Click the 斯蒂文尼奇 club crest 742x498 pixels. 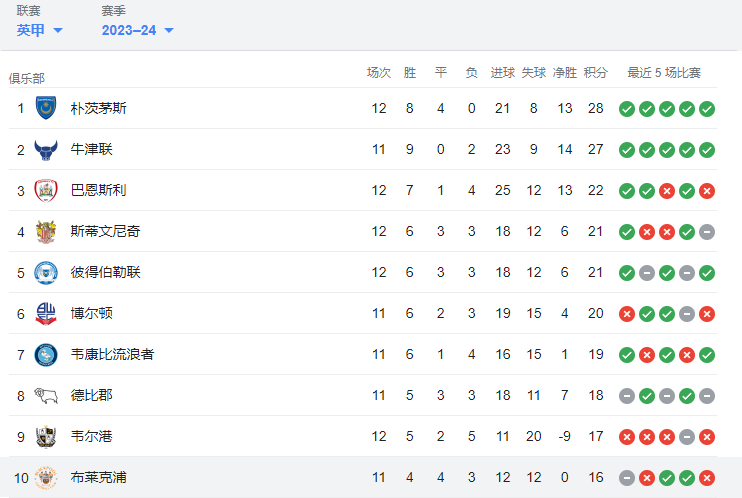coord(46,231)
